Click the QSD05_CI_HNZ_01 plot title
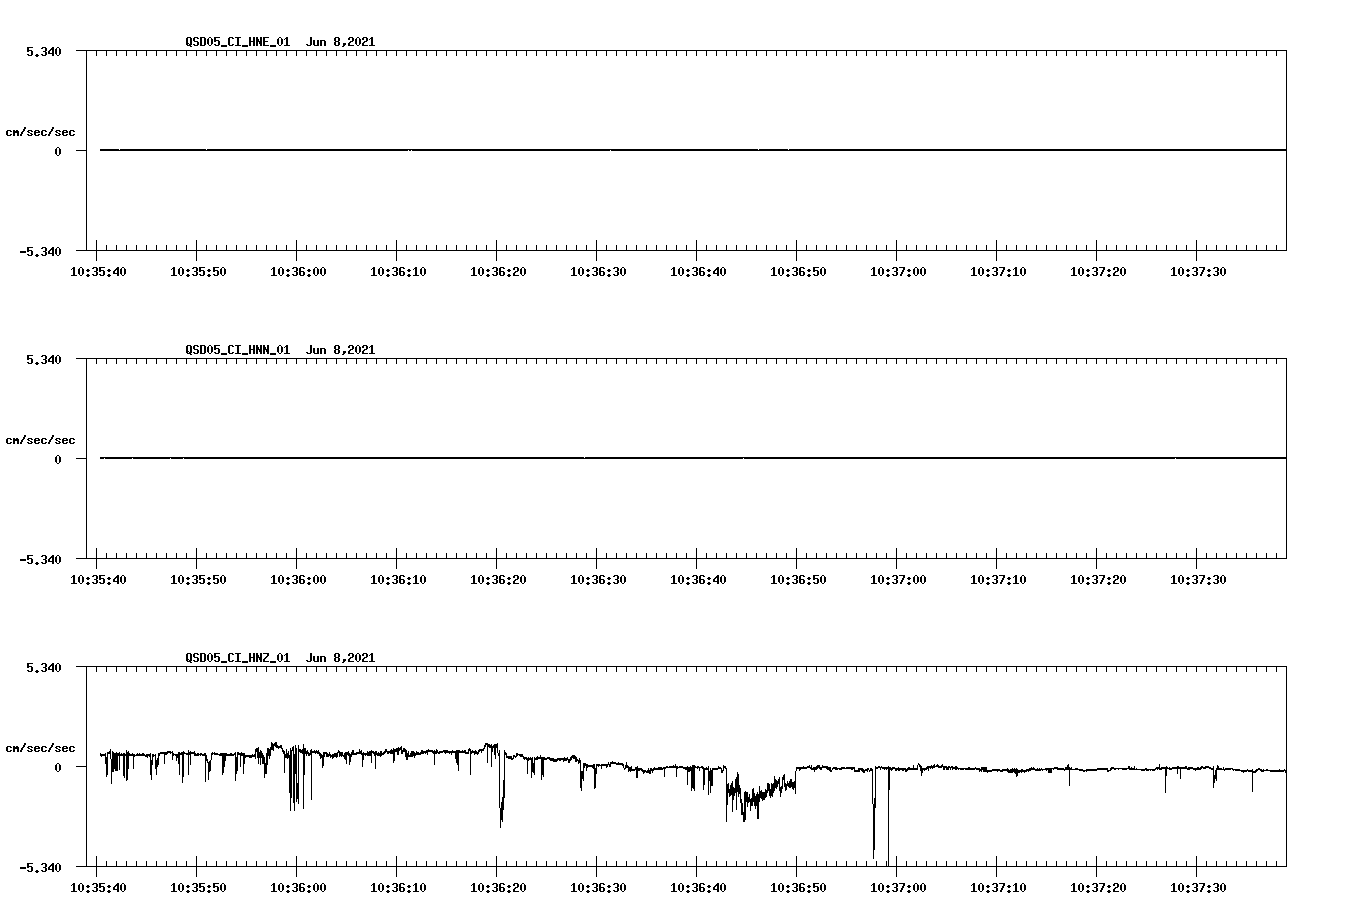The image size is (1358, 924). [x=280, y=658]
